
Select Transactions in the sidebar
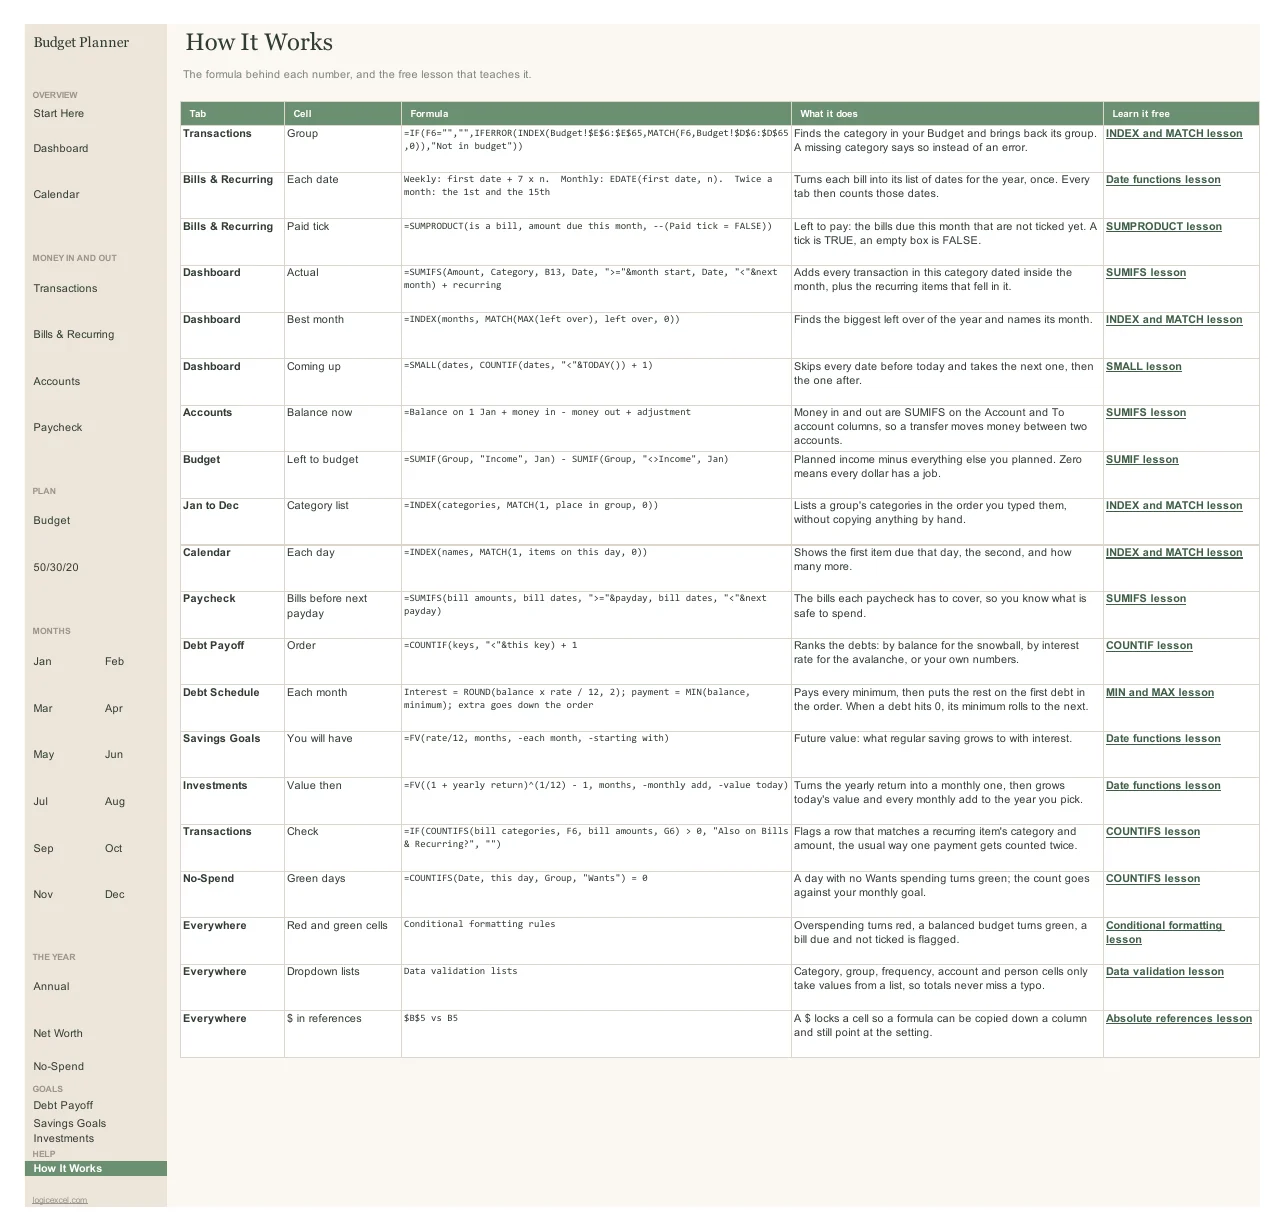(x=65, y=289)
